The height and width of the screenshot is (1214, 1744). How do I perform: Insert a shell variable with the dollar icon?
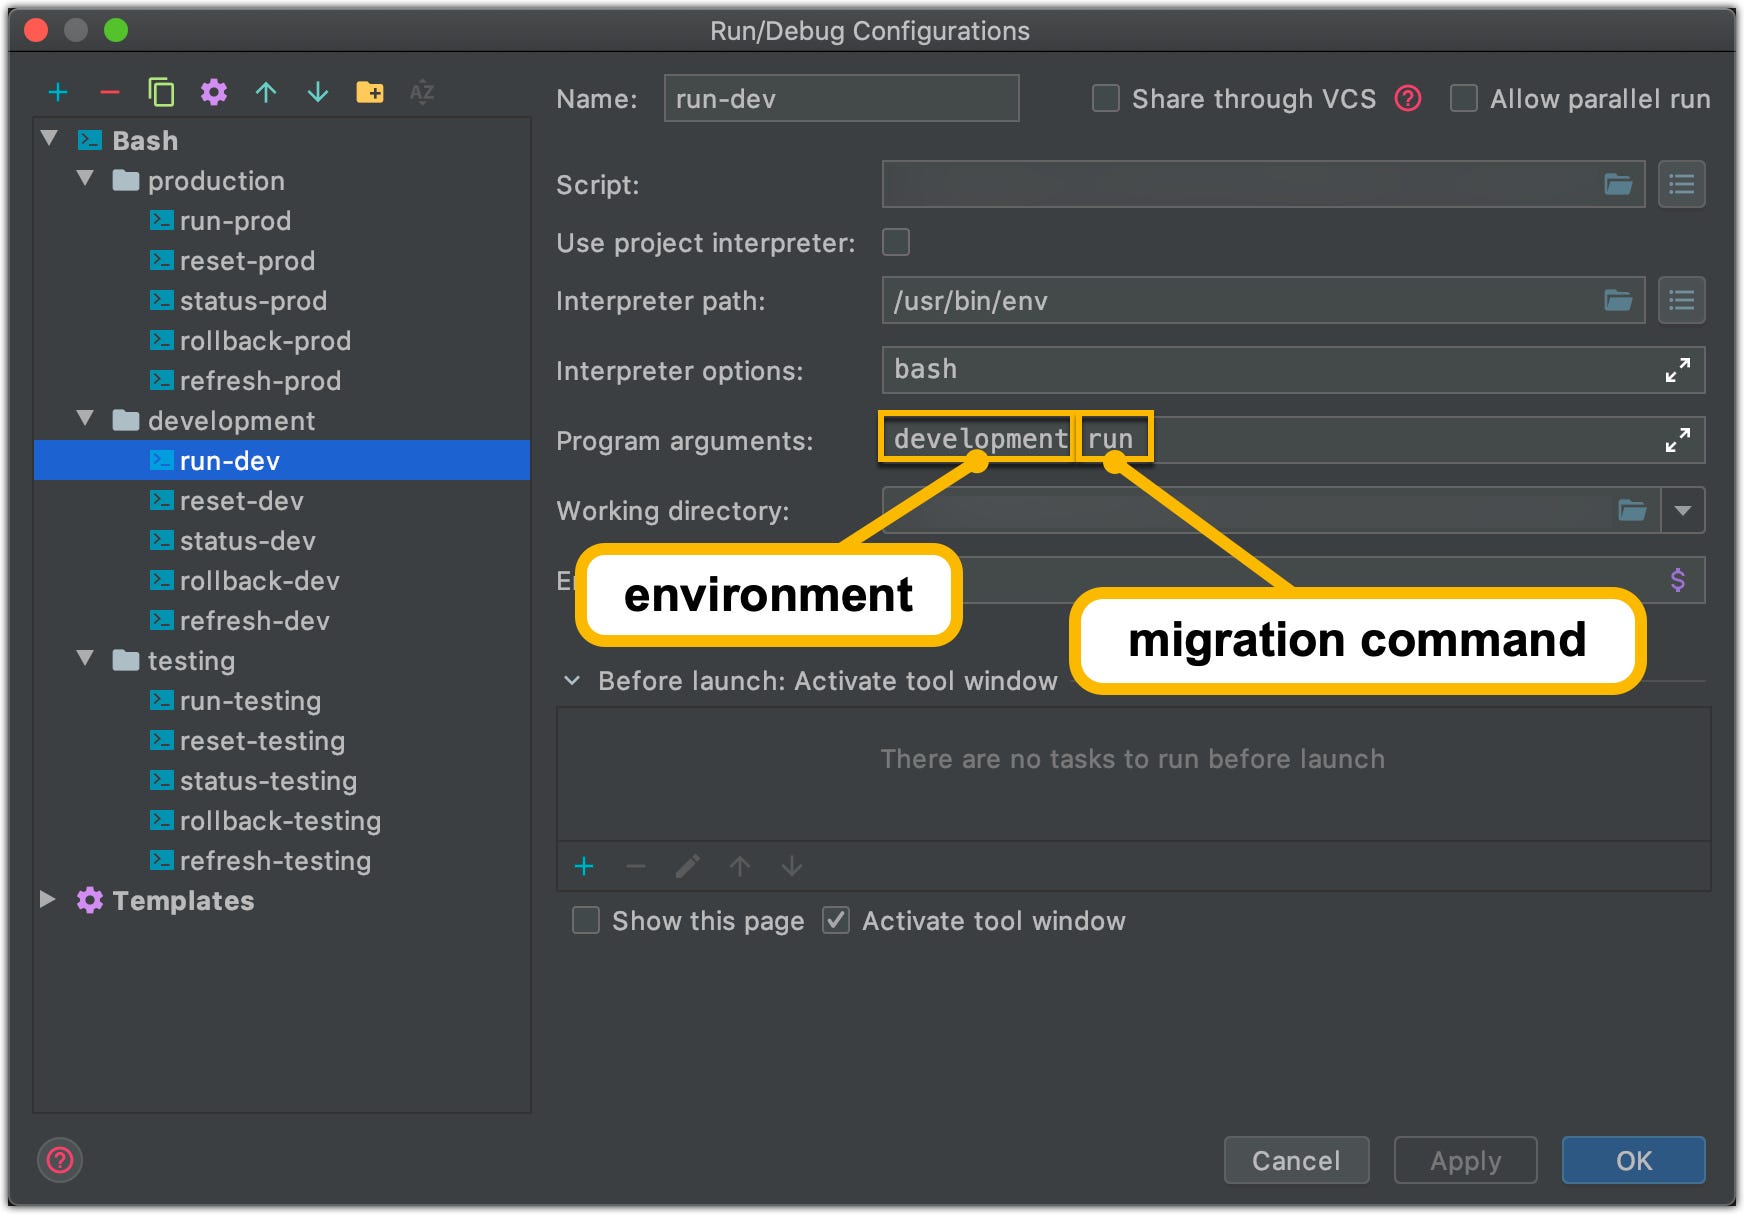pos(1677,579)
